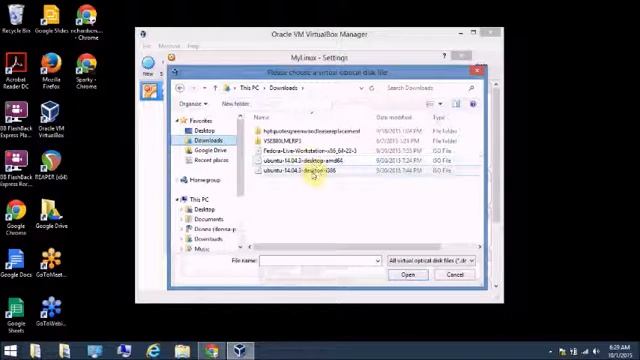Launch the GoToWebinar desktop shortcut
640x360 pixels.
(51, 311)
